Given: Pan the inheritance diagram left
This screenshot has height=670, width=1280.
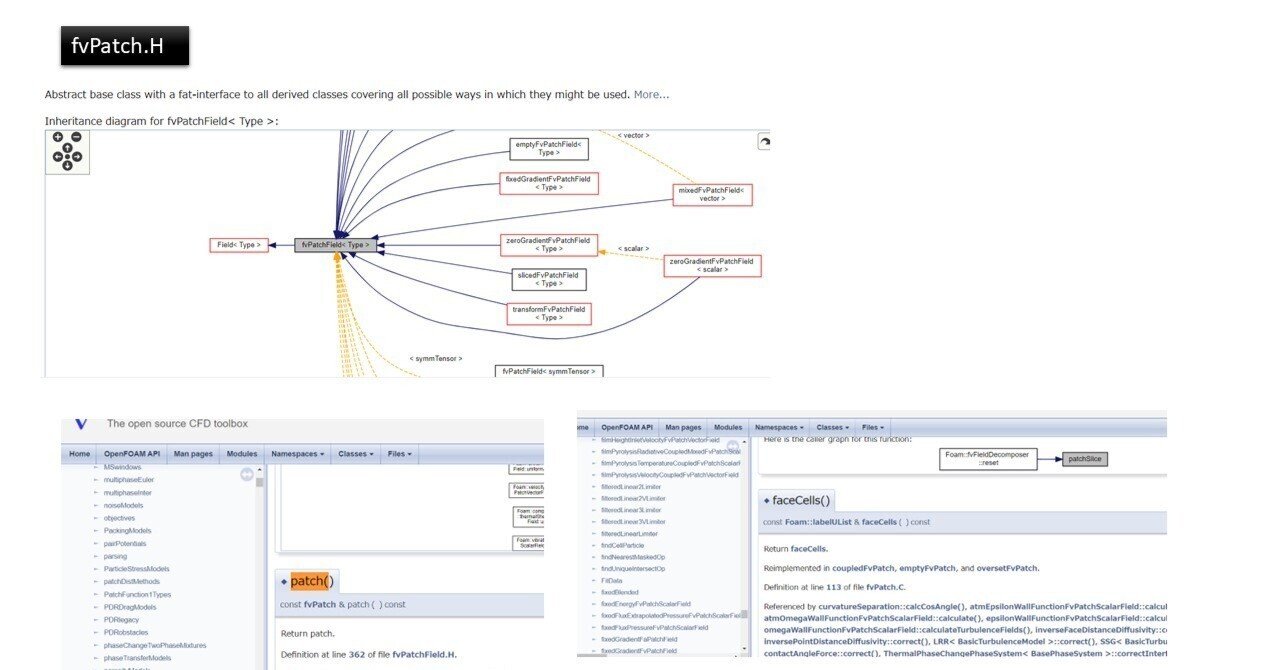Looking at the screenshot, I should (x=57, y=157).
